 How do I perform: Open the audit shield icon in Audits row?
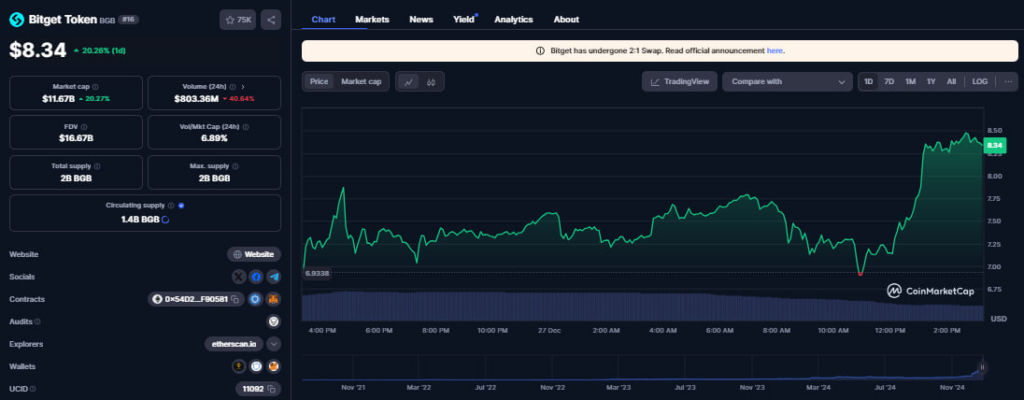274,322
